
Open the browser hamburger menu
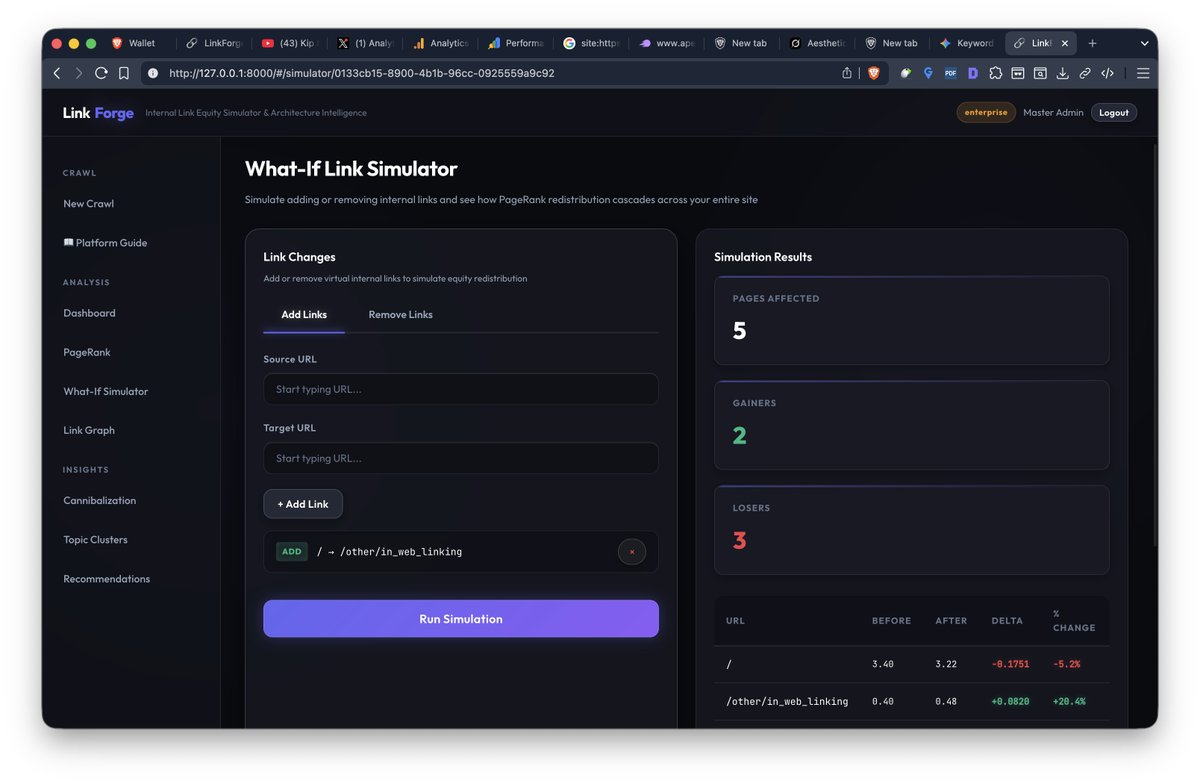click(x=1143, y=73)
